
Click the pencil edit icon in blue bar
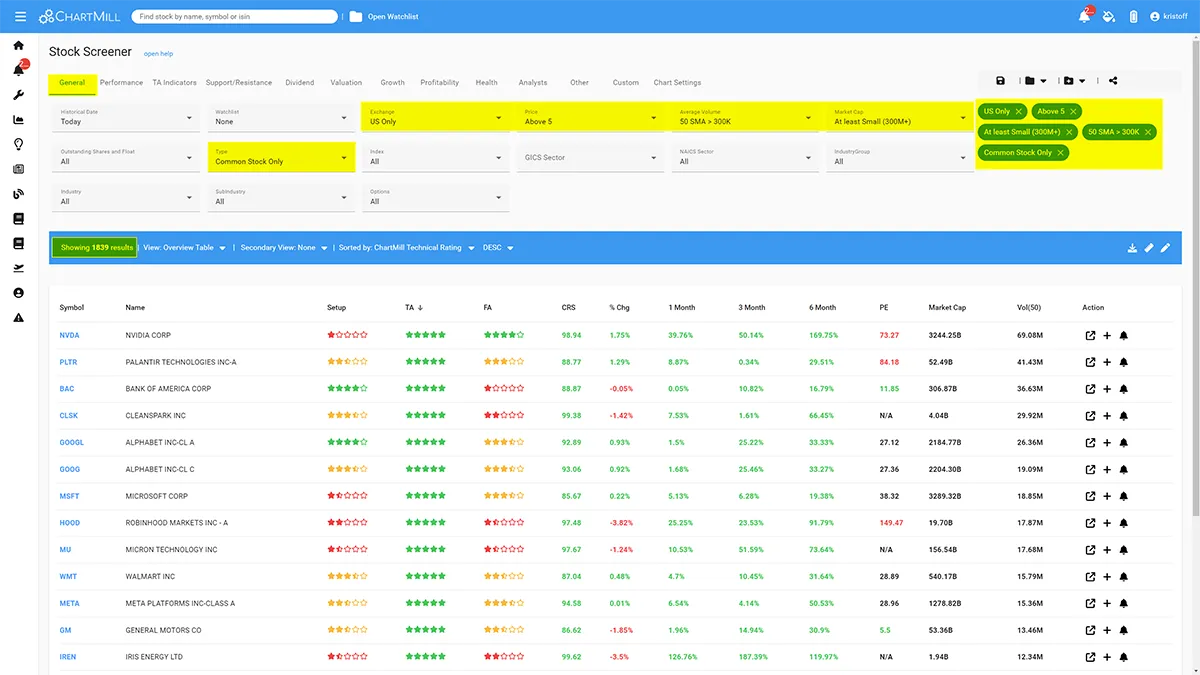click(1165, 248)
